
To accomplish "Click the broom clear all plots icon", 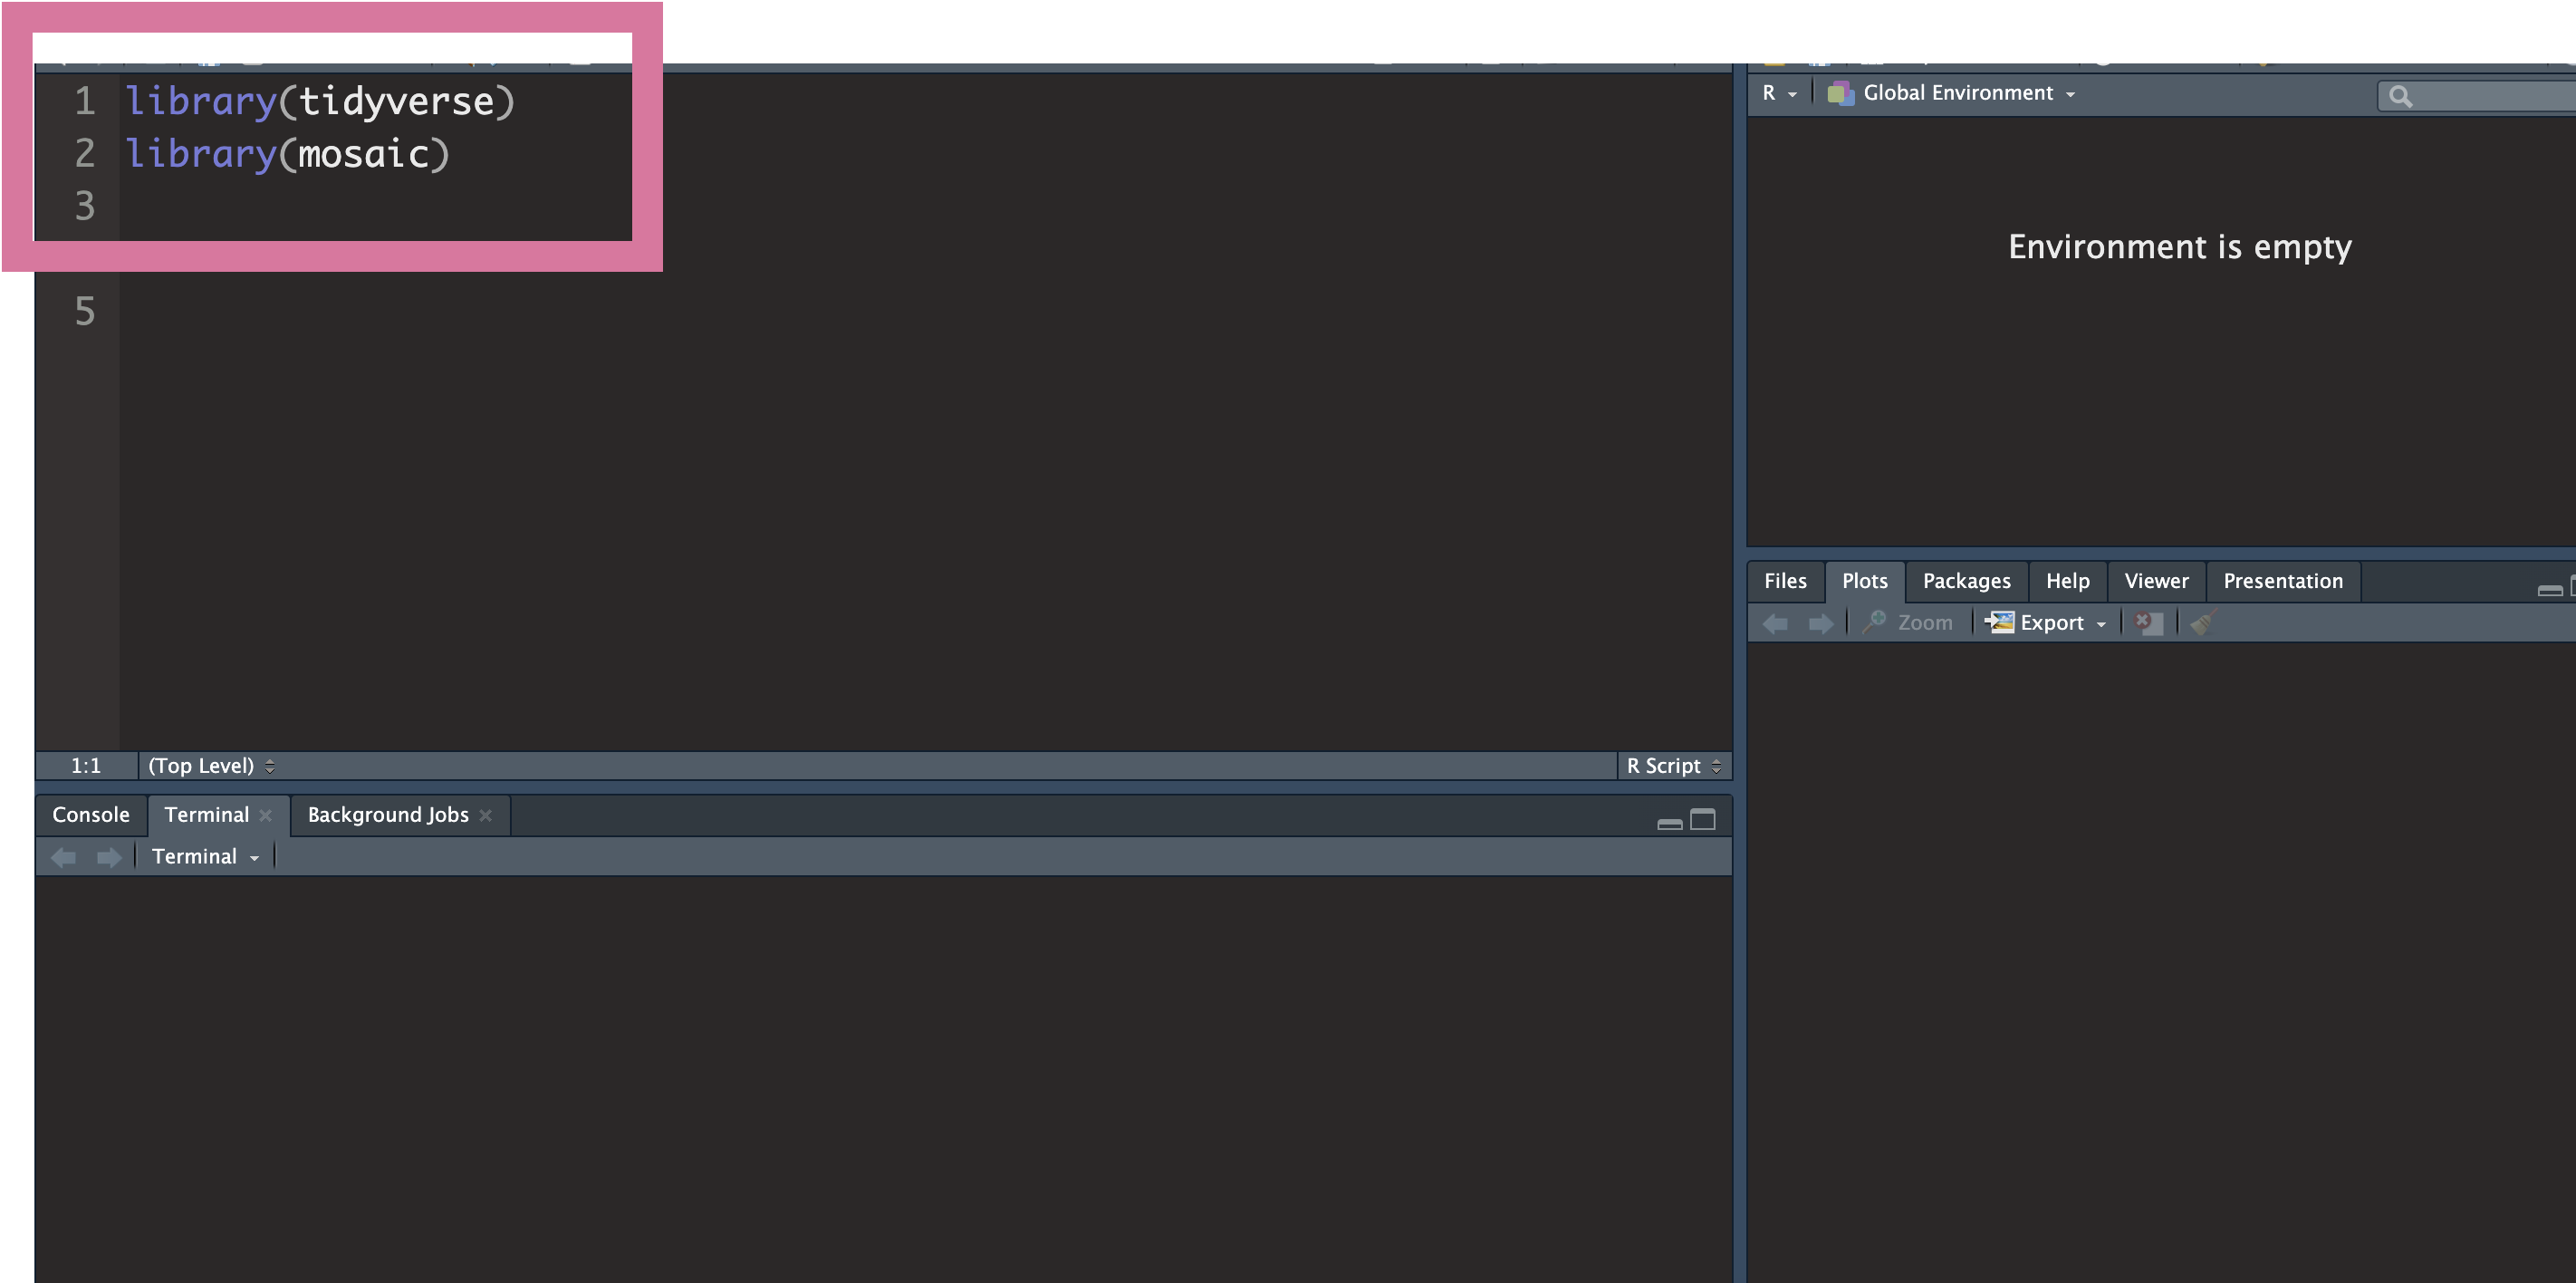I will [2203, 623].
